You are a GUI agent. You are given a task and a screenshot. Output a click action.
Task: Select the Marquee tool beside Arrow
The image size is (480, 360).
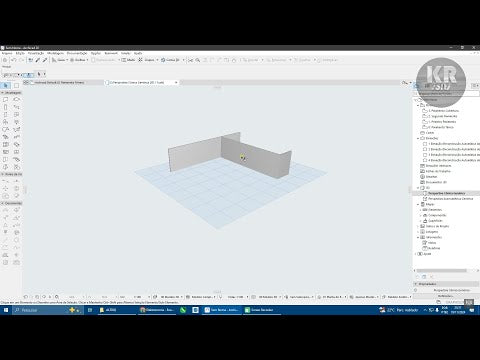tap(16, 86)
